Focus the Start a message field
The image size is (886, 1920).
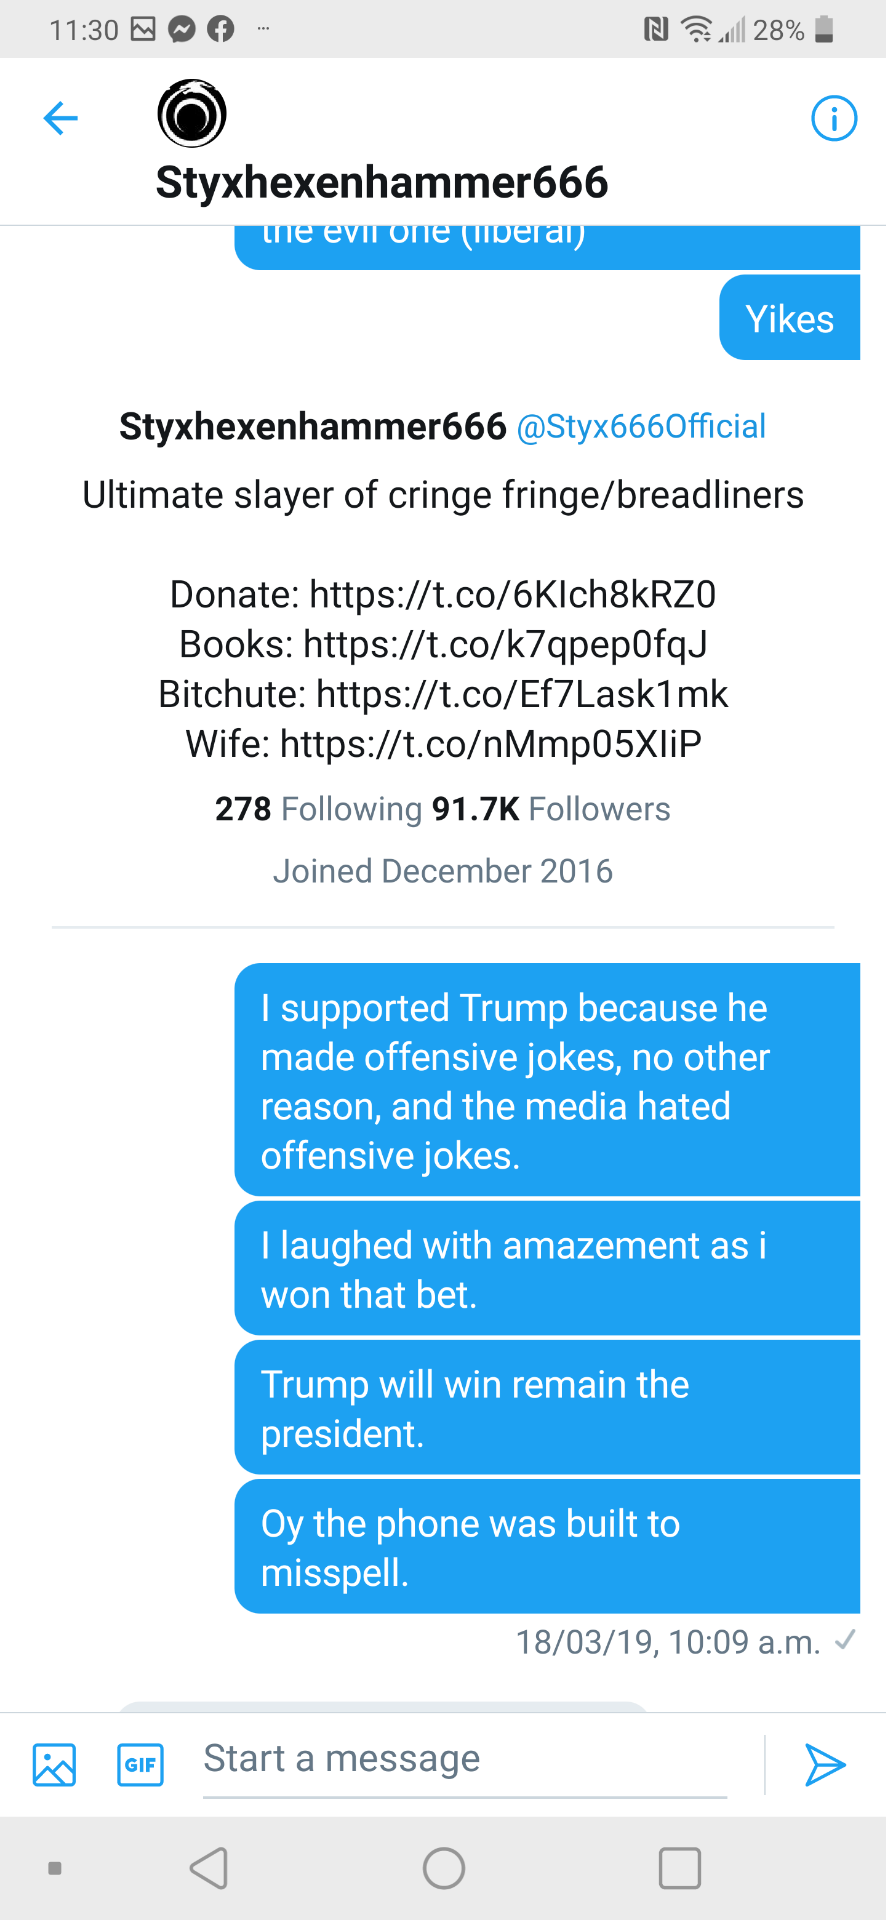(464, 1759)
